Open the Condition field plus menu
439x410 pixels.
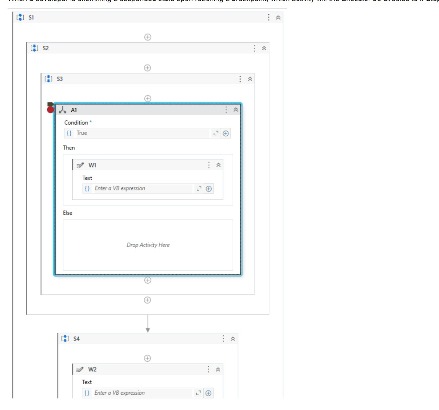click(226, 133)
